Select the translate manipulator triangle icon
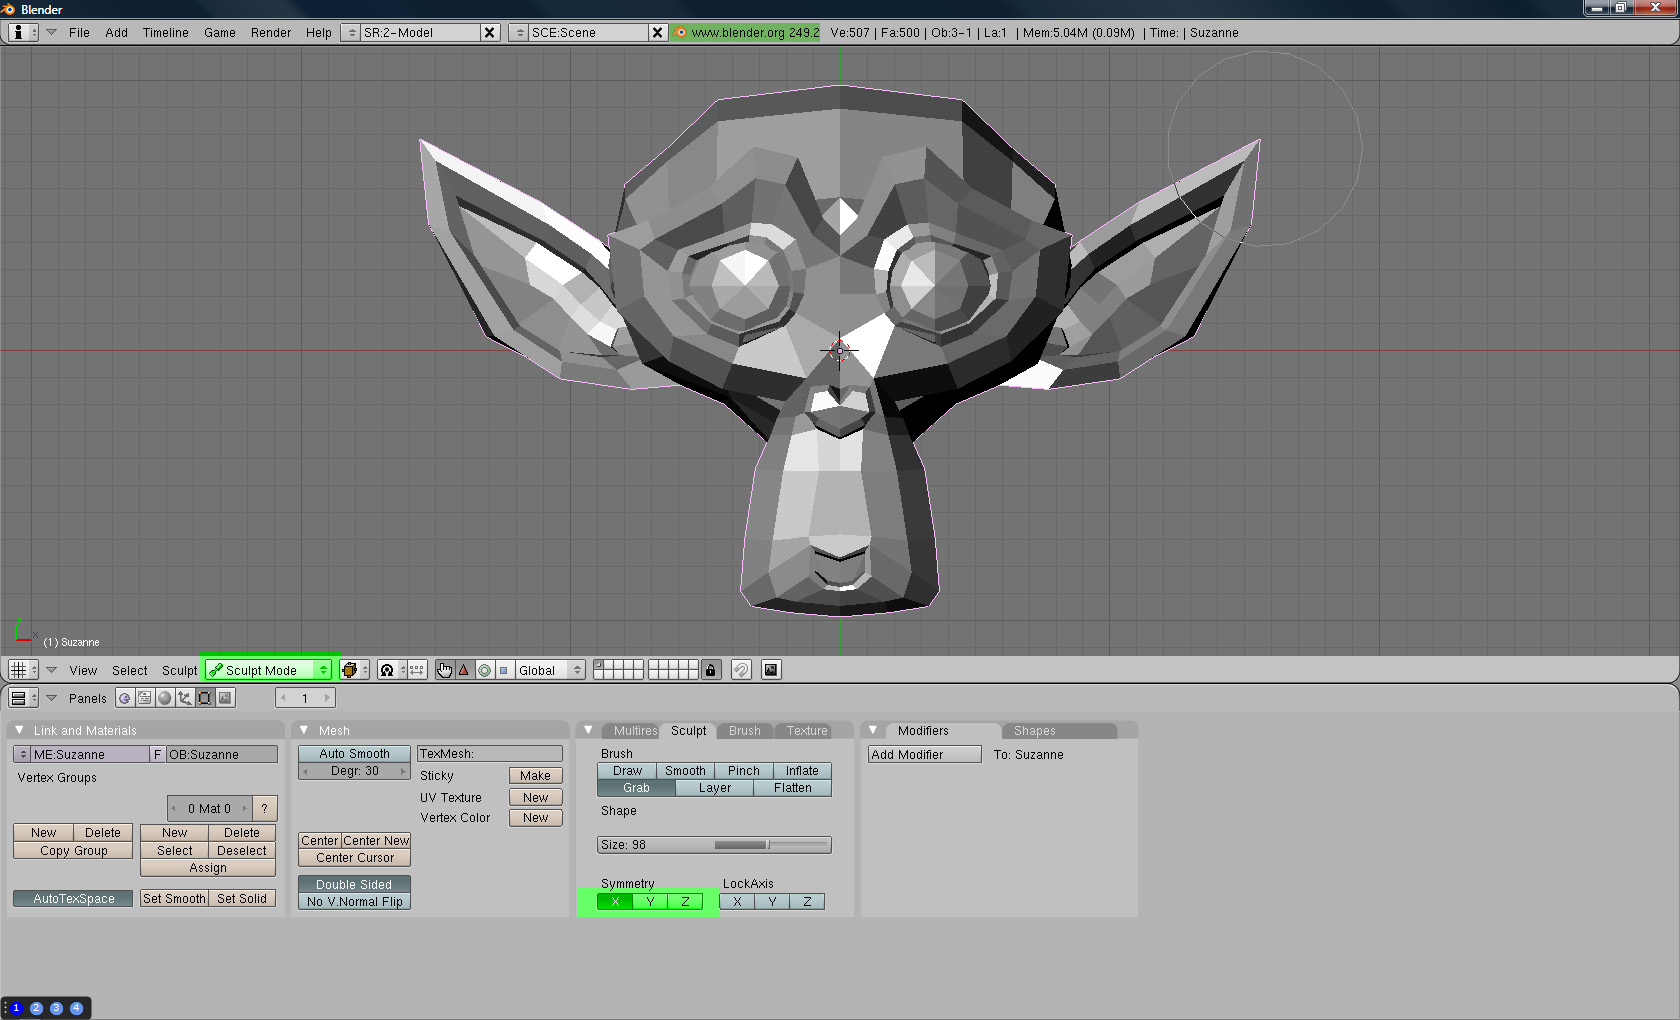 [464, 670]
